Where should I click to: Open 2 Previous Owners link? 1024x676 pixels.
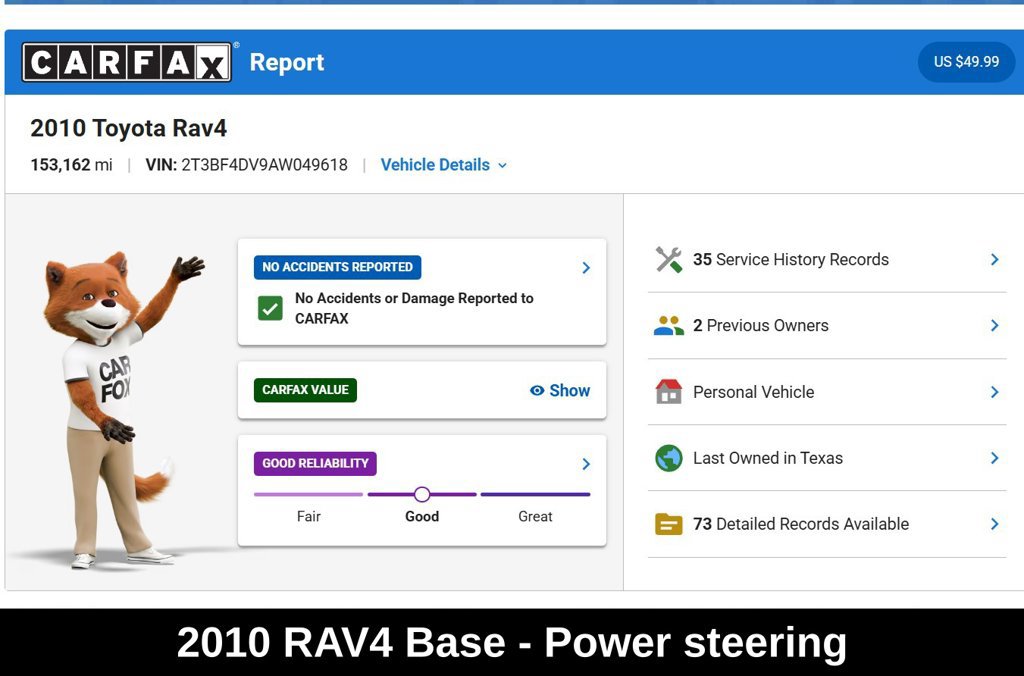[761, 325]
